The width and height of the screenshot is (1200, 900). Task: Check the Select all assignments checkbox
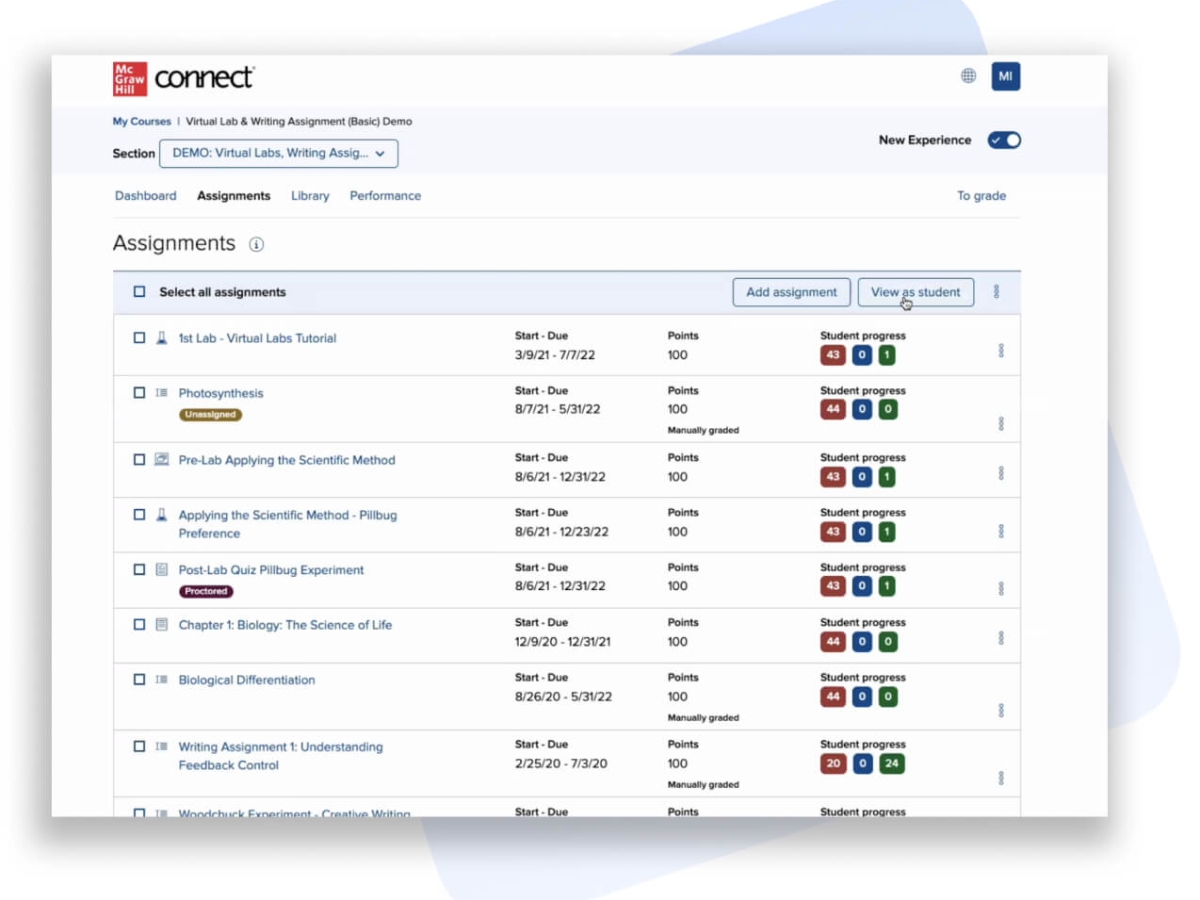click(x=139, y=292)
